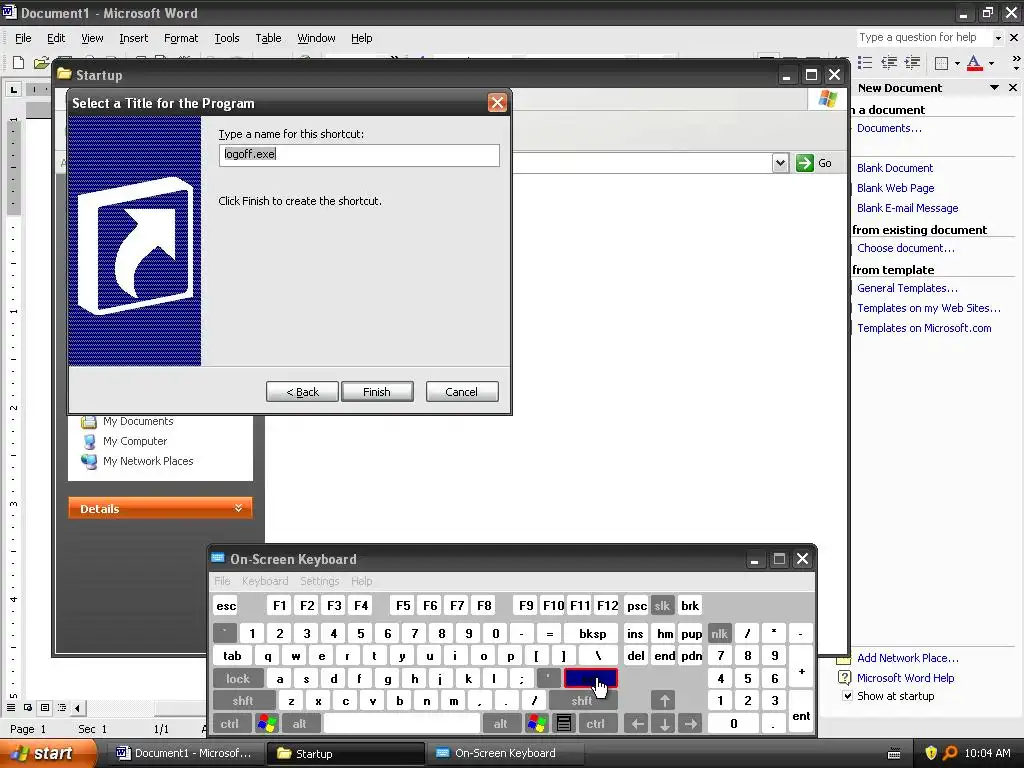Screen dimensions: 1024x768
Task: Collapse the Details panel chevron
Action: point(238,508)
